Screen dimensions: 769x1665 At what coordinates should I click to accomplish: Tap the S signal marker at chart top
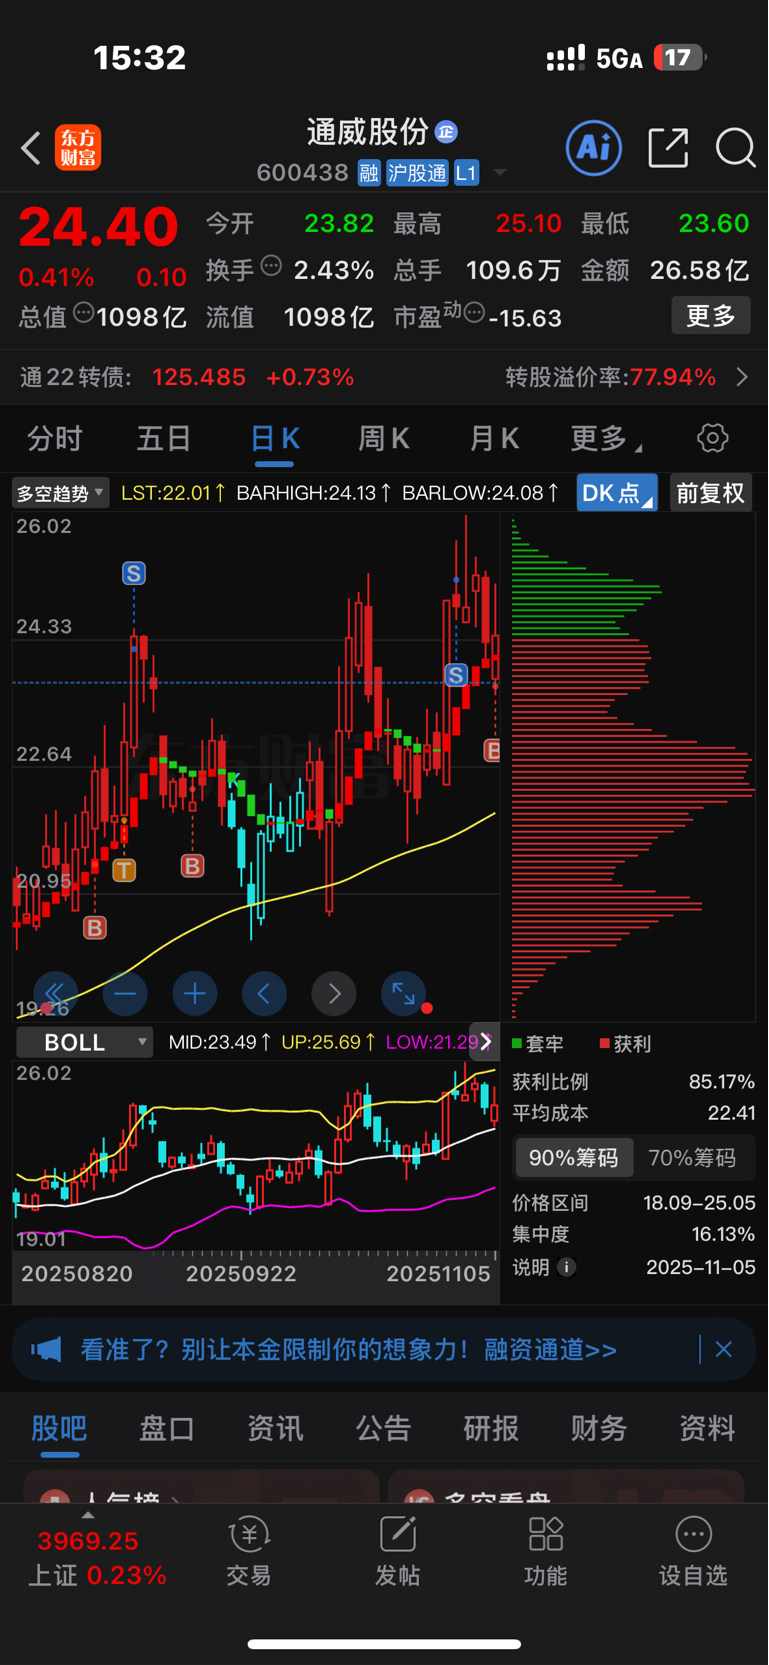coord(134,573)
